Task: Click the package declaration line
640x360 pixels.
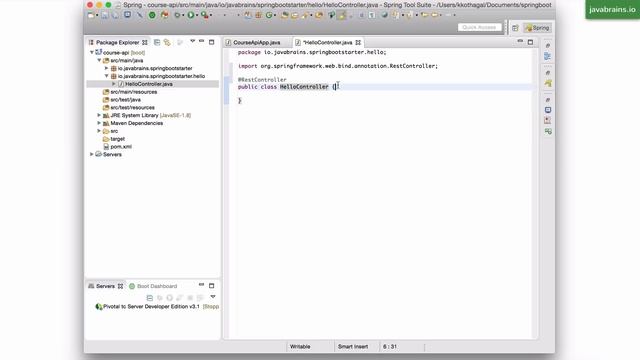Action: pos(312,52)
